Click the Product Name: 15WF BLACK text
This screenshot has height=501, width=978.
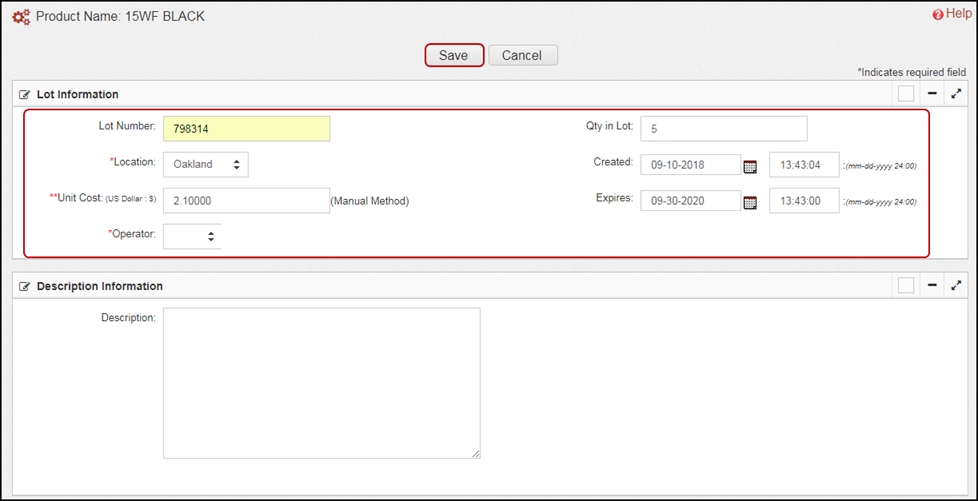[x=120, y=17]
